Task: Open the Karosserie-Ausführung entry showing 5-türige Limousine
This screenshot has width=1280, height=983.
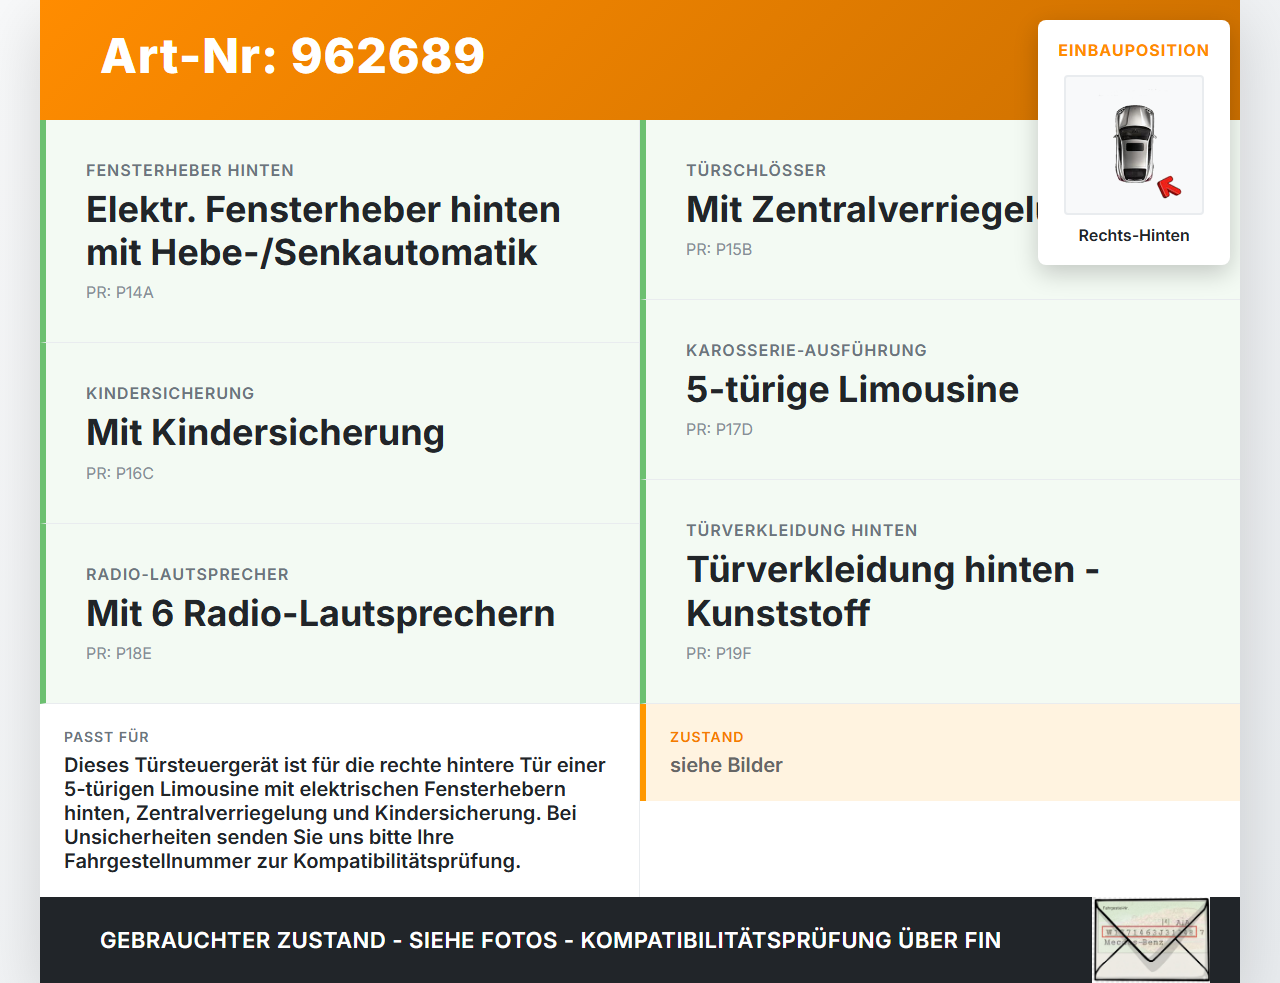Action: 851,390
